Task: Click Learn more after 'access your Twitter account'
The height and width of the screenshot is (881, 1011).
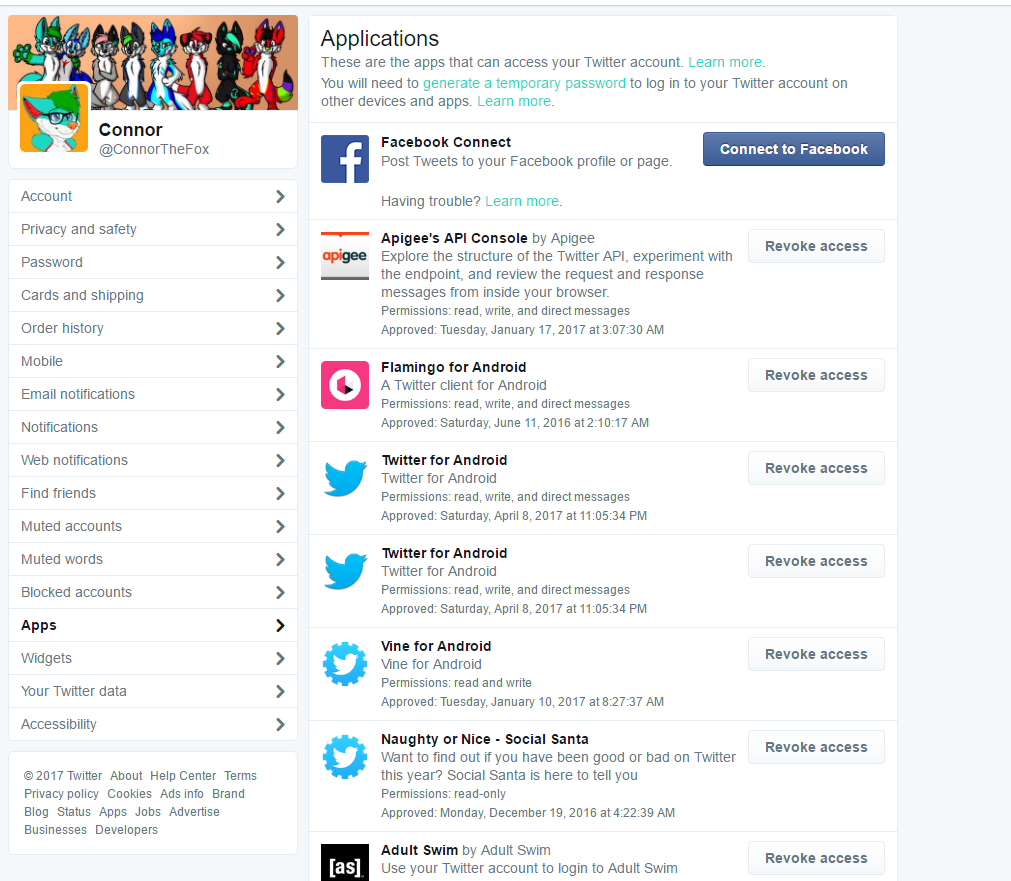Action: coord(725,62)
